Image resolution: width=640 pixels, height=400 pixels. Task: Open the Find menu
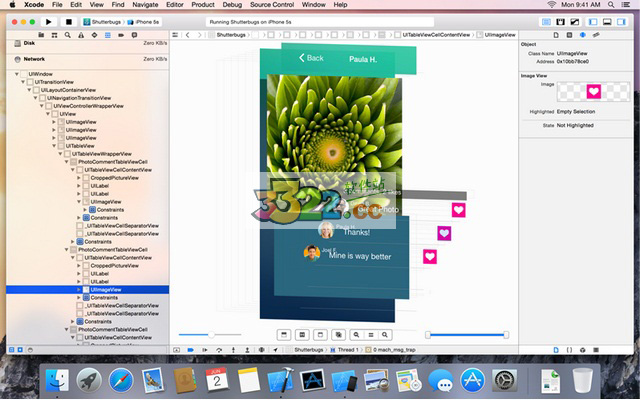tap(118, 5)
